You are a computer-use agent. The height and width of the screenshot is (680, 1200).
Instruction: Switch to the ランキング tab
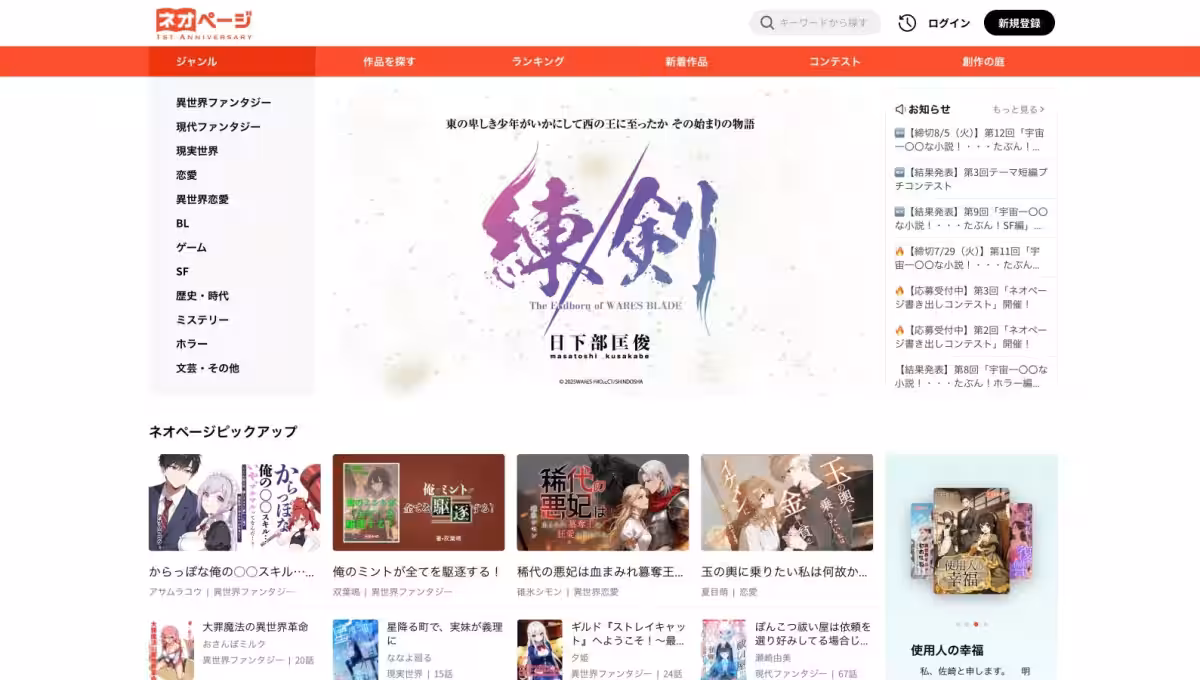(538, 62)
